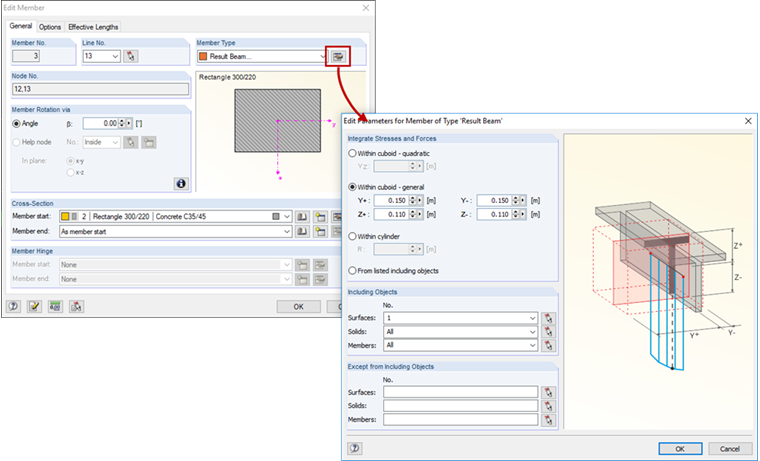Expand Member start cross-section dropdown
Viewport: 760px width, 461px height.
[x=287, y=217]
